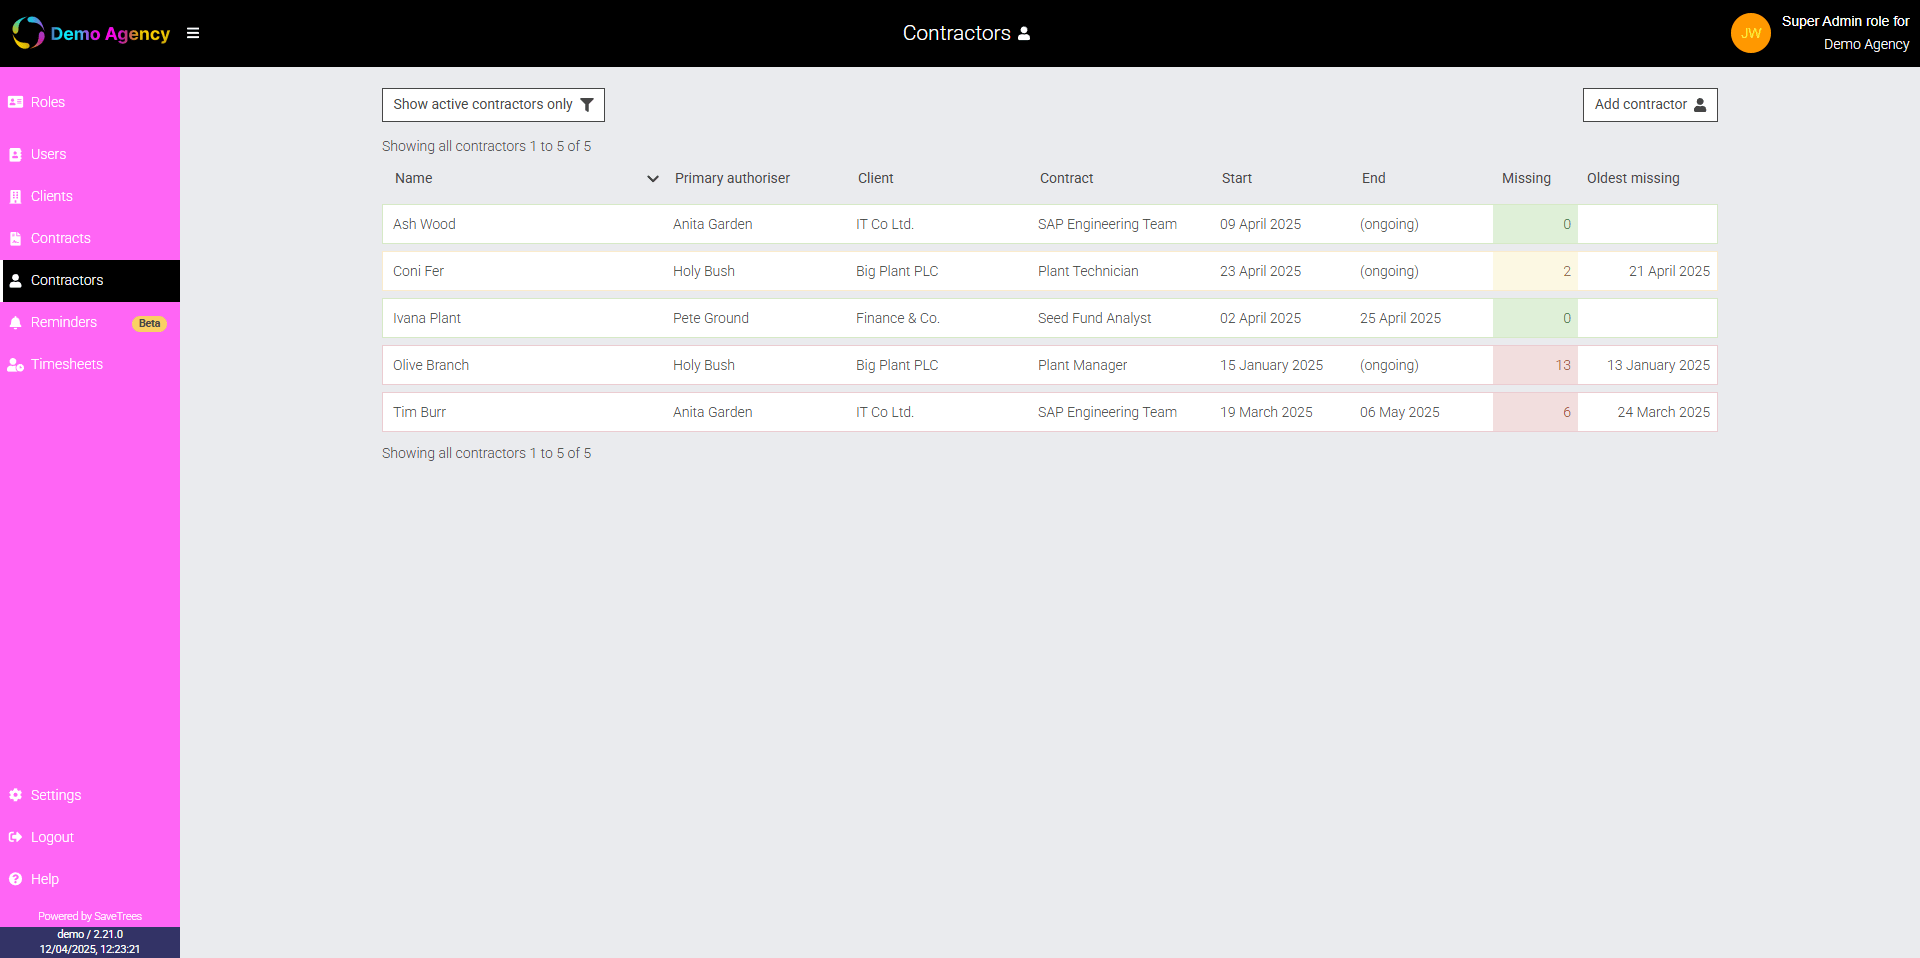The width and height of the screenshot is (1920, 958).
Task: Click the Contracts document icon
Action: pos(15,238)
